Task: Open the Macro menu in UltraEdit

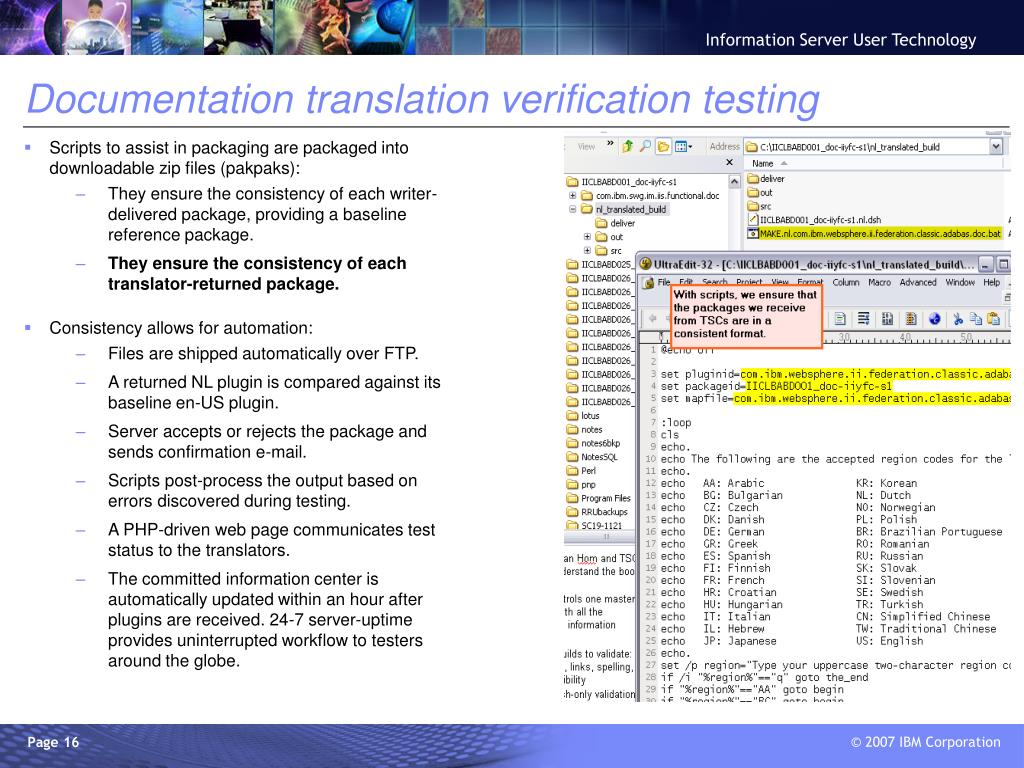Action: point(879,282)
